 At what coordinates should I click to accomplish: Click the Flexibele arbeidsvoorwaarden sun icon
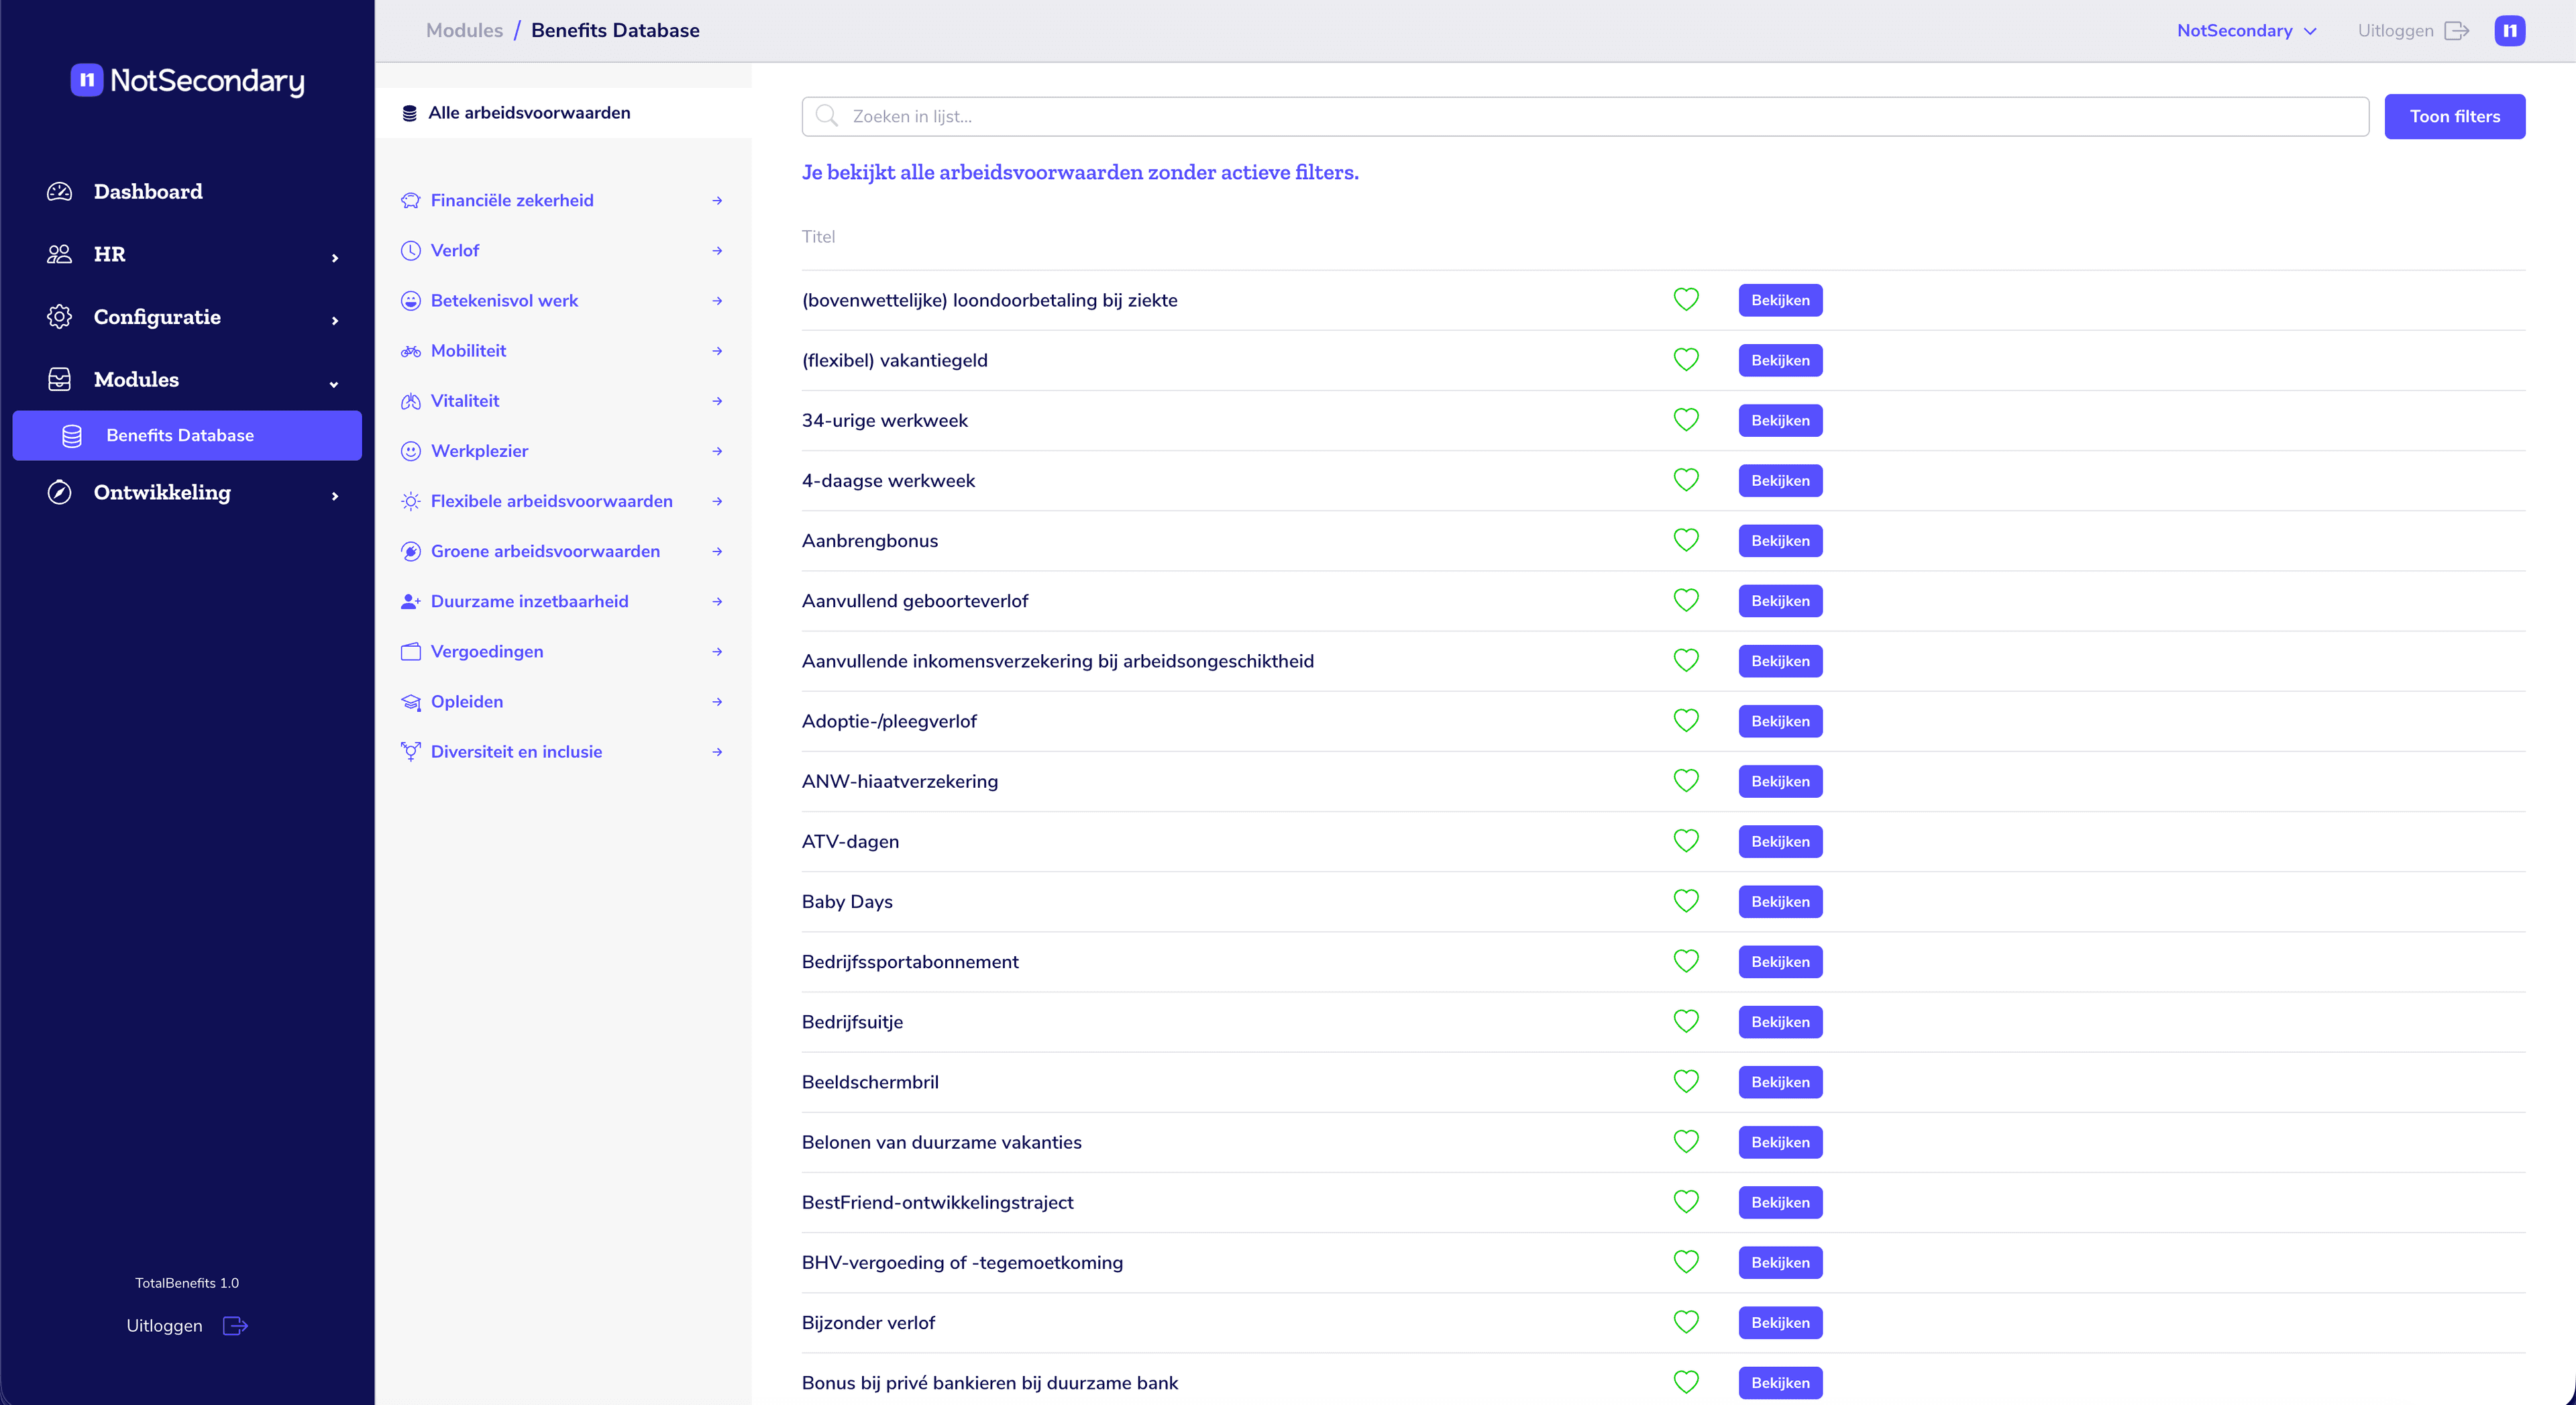click(411, 501)
